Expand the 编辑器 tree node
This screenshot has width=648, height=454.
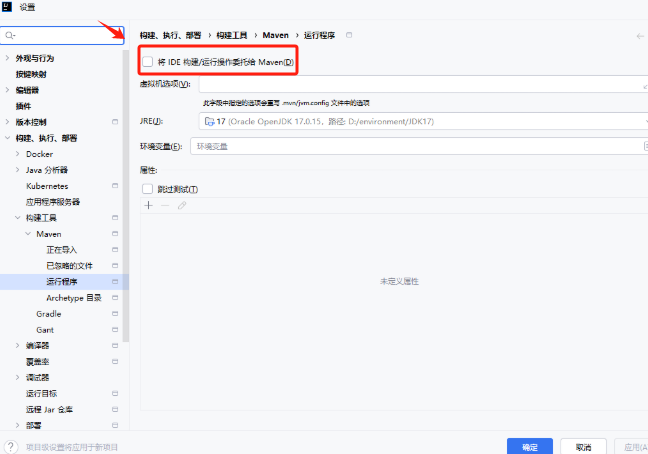(x=7, y=90)
